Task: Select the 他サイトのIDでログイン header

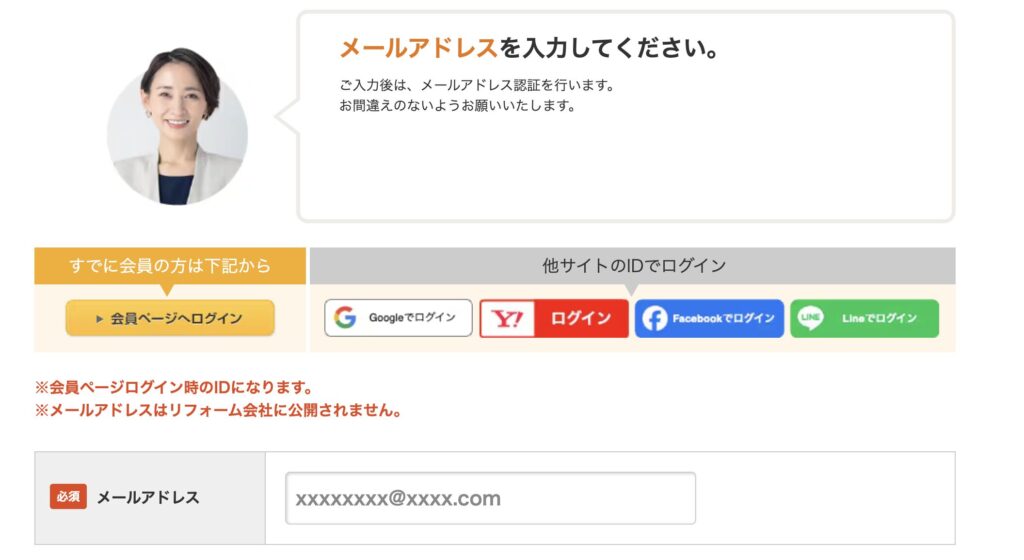Action: pos(633,266)
